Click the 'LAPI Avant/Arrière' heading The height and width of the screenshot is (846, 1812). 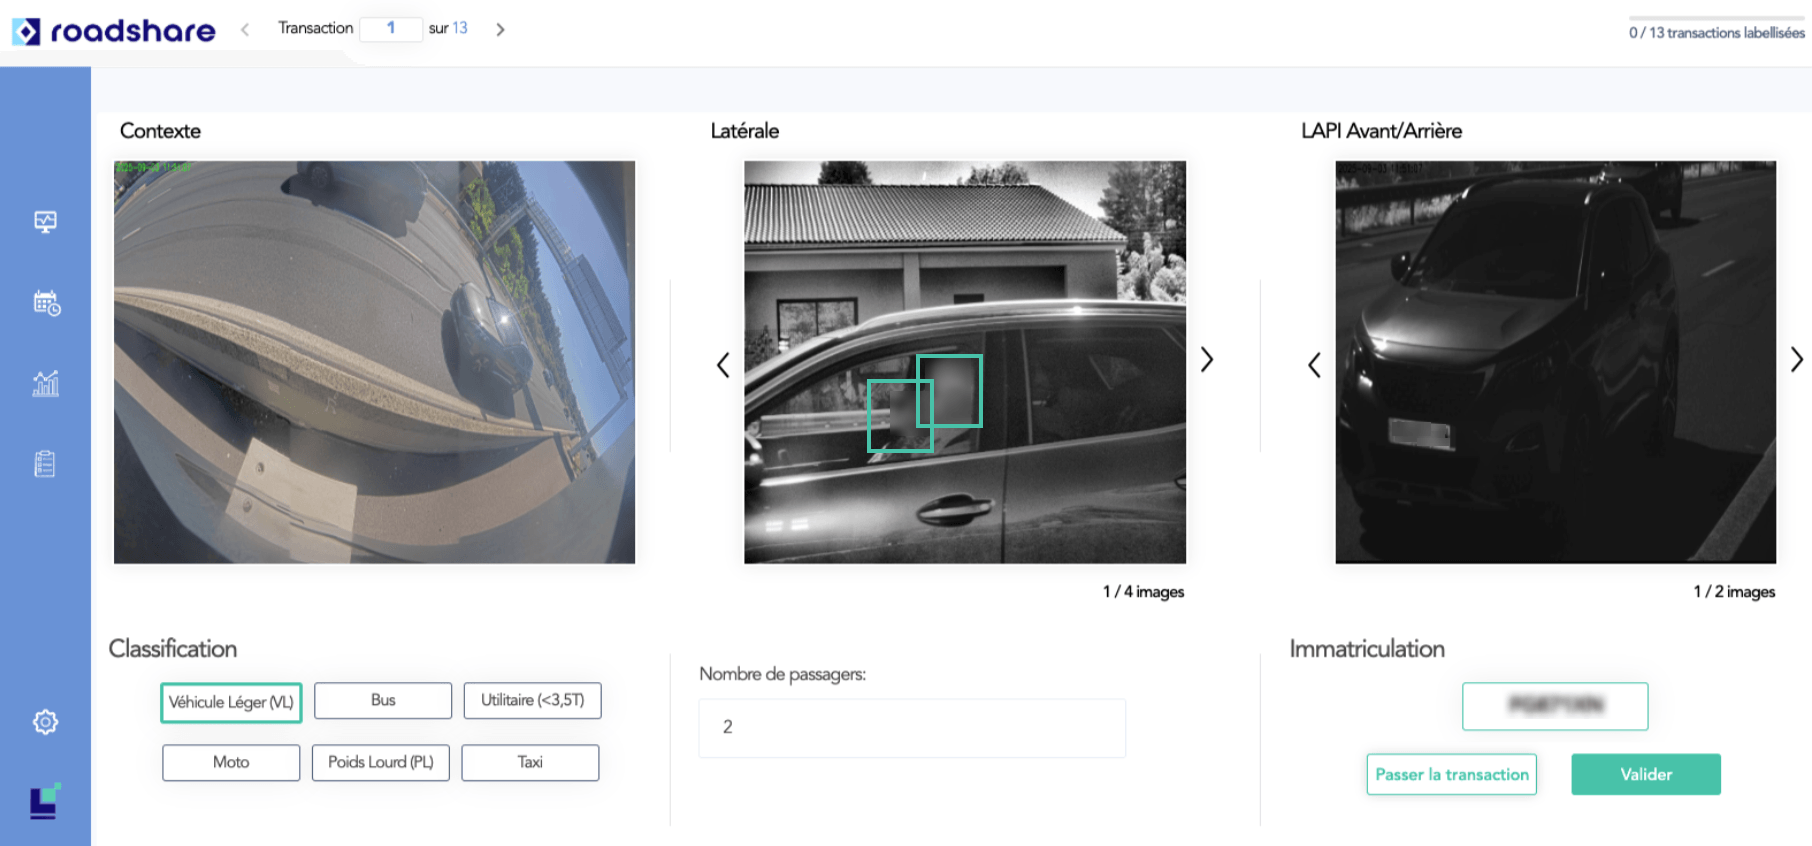coord(1381,131)
